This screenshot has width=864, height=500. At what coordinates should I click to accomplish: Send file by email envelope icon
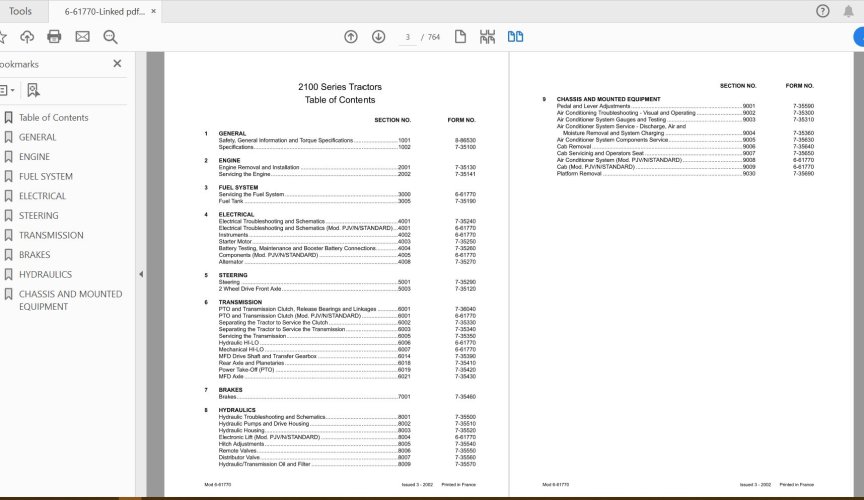pos(82,37)
